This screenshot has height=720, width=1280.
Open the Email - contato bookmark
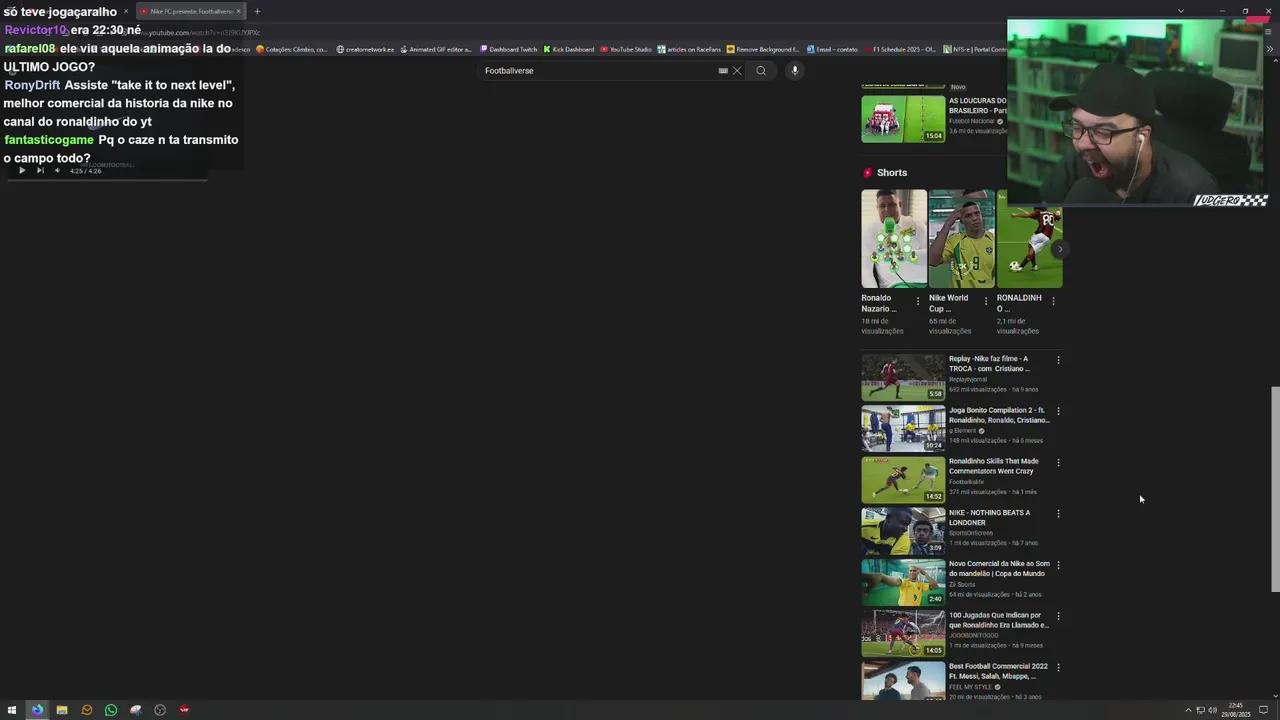832,49
